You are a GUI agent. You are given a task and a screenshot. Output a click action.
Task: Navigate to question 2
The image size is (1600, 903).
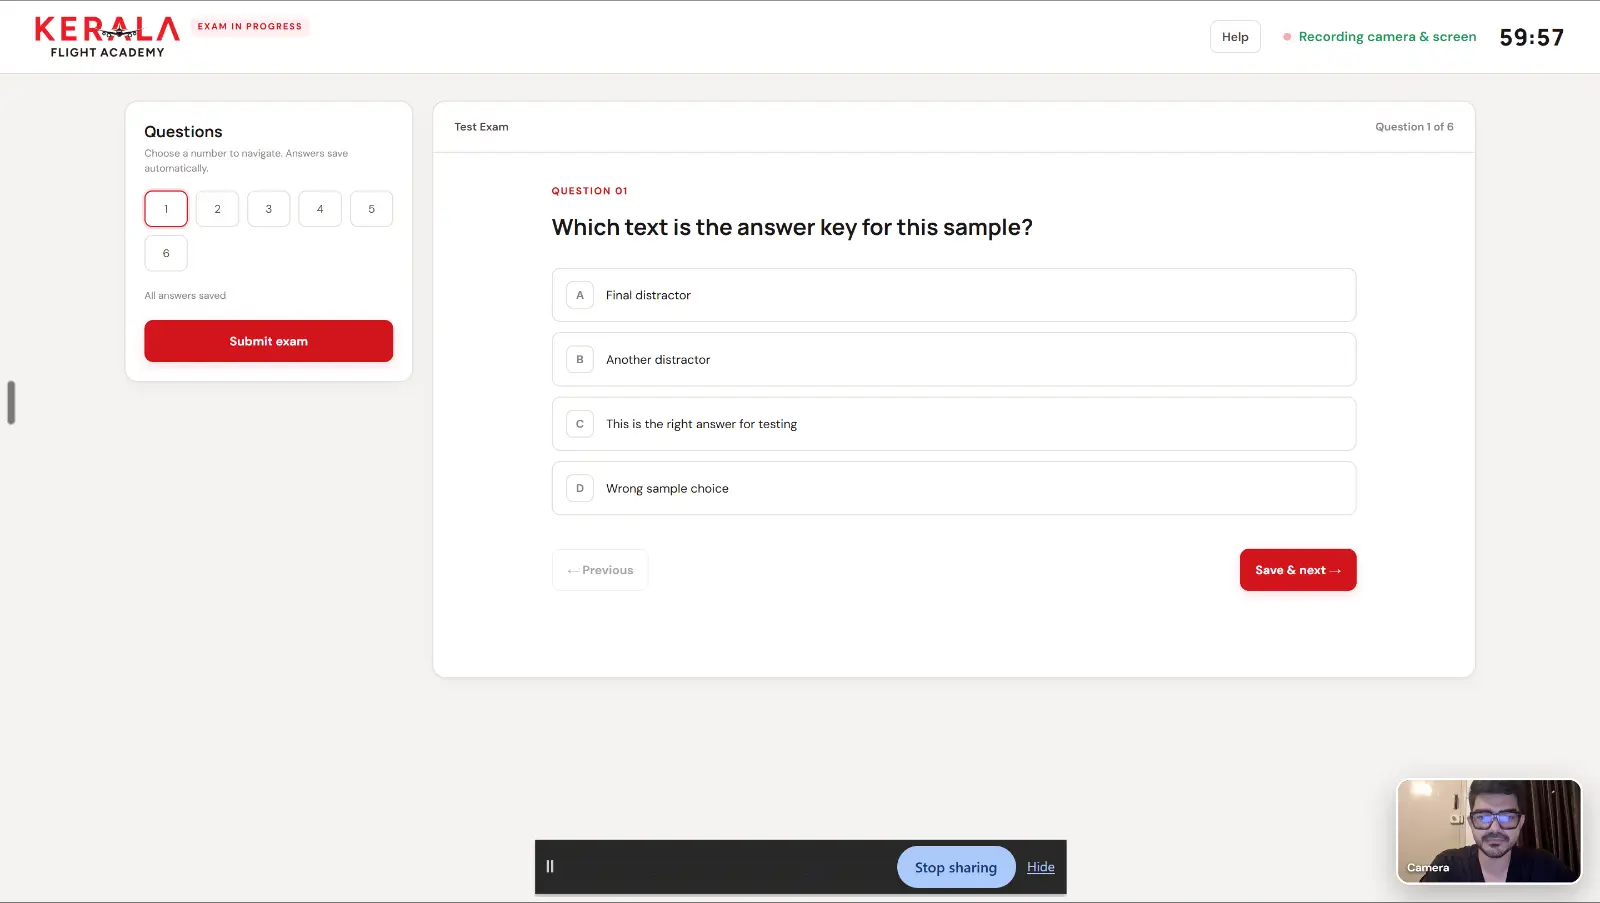coord(217,209)
